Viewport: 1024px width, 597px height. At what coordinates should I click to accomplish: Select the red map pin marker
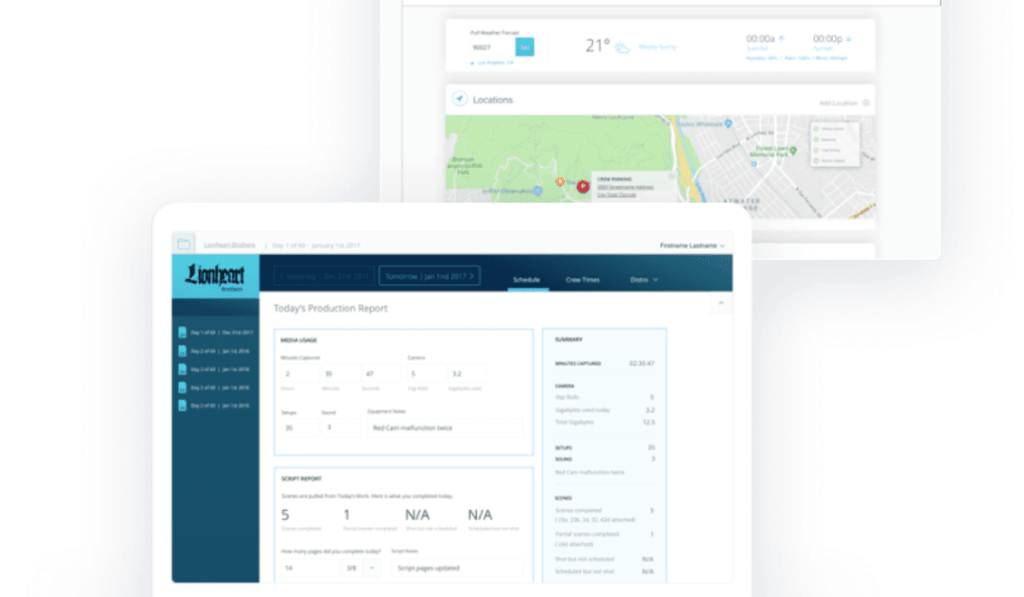point(583,187)
